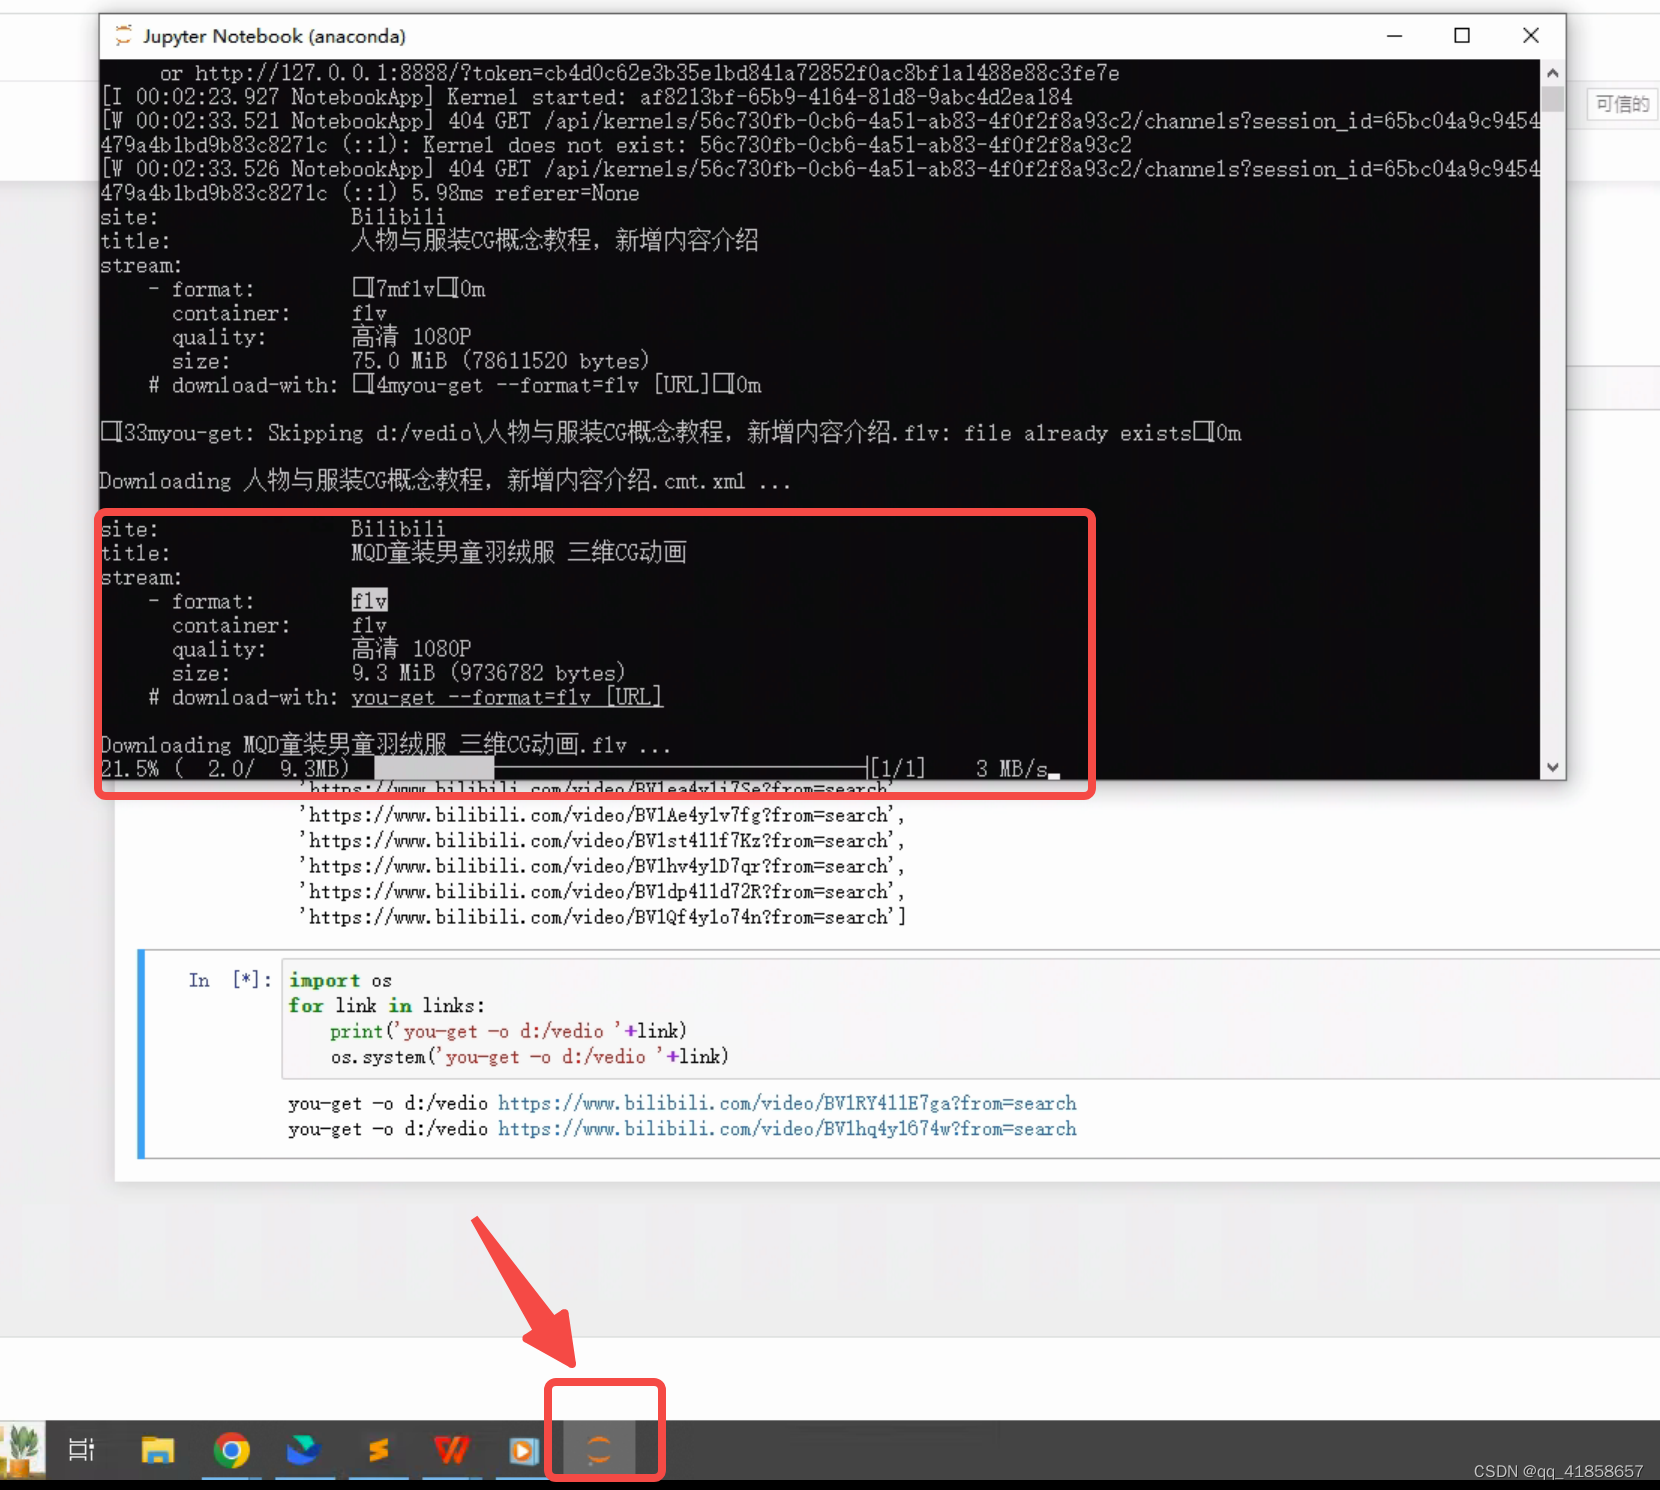Click the console scrollbar down arrow

pos(1552,767)
